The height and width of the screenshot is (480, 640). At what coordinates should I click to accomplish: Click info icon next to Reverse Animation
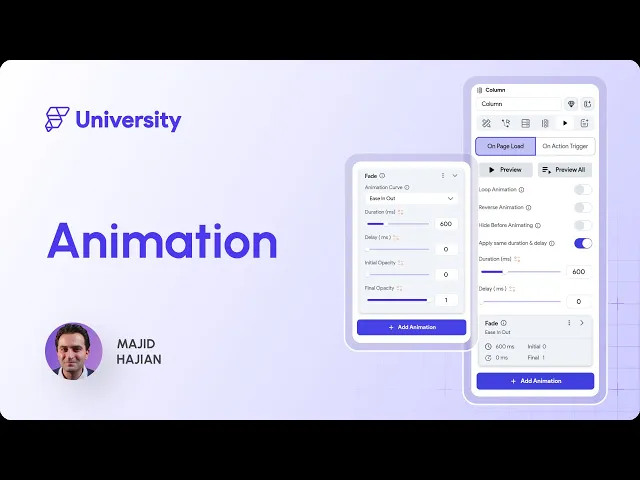[529, 208]
